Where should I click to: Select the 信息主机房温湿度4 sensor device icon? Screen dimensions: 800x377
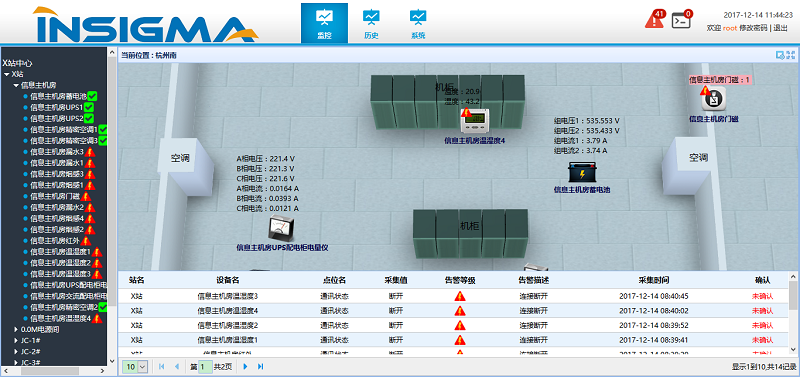(x=476, y=121)
